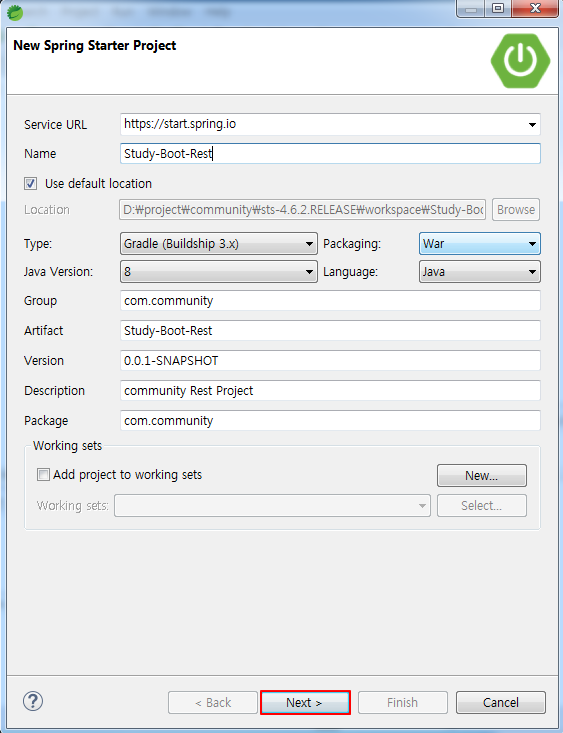Image resolution: width=563 pixels, height=733 pixels.
Task: Click the Finish button
Action: (403, 702)
